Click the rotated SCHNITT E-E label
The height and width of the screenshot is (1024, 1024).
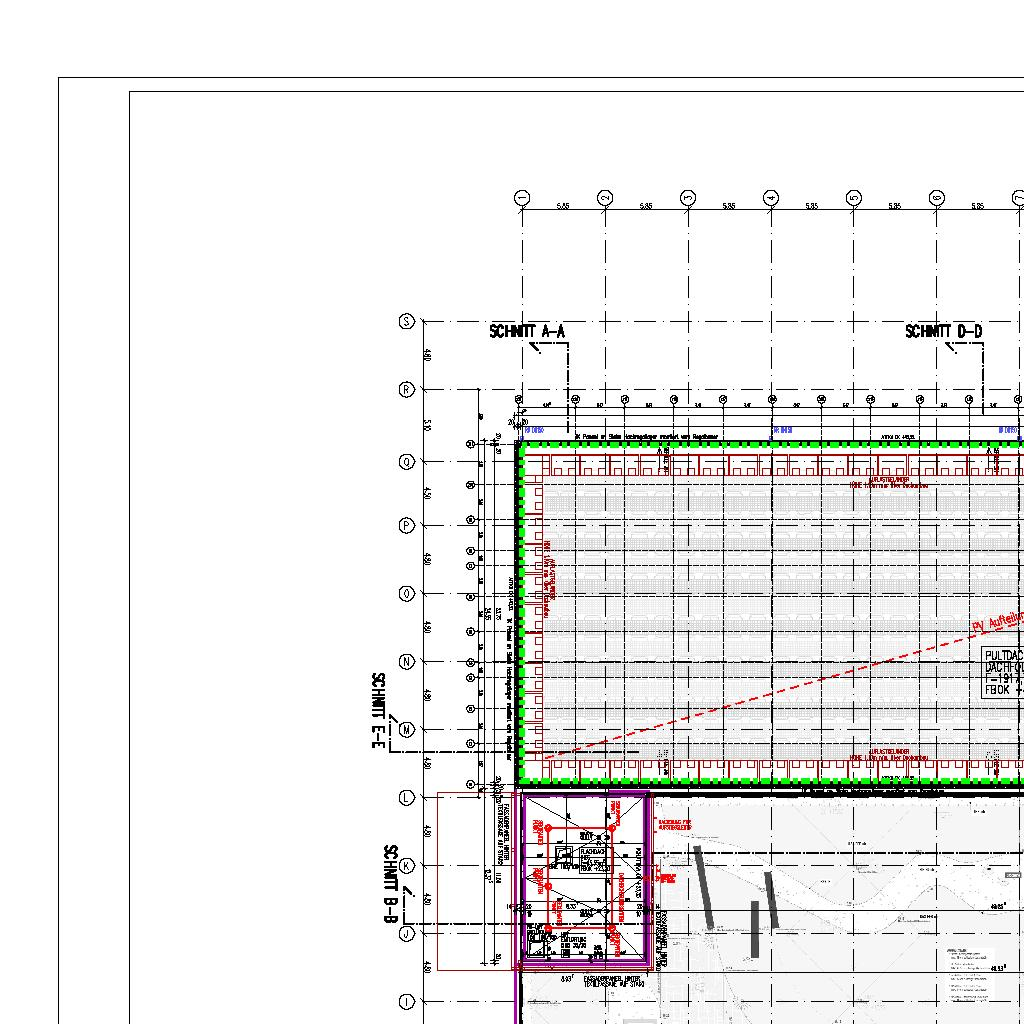[x=380, y=710]
